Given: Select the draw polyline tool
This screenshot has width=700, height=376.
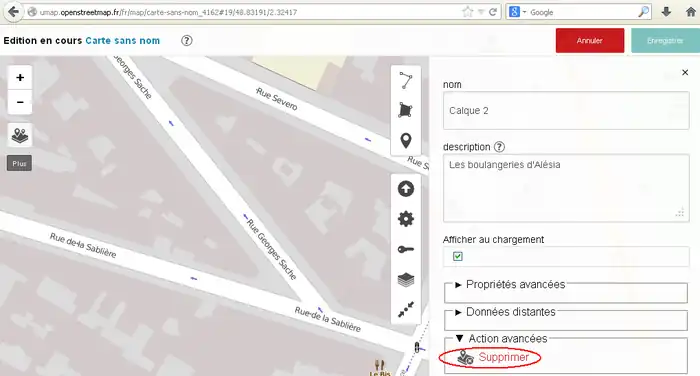Looking at the screenshot, I should (405, 81).
